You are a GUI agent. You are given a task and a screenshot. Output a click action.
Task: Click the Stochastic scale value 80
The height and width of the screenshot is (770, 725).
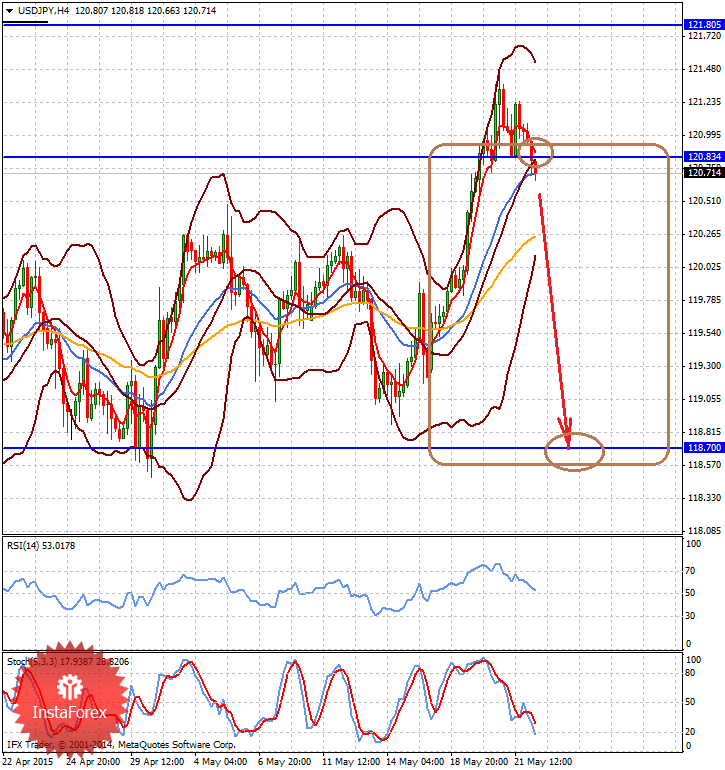coord(690,673)
